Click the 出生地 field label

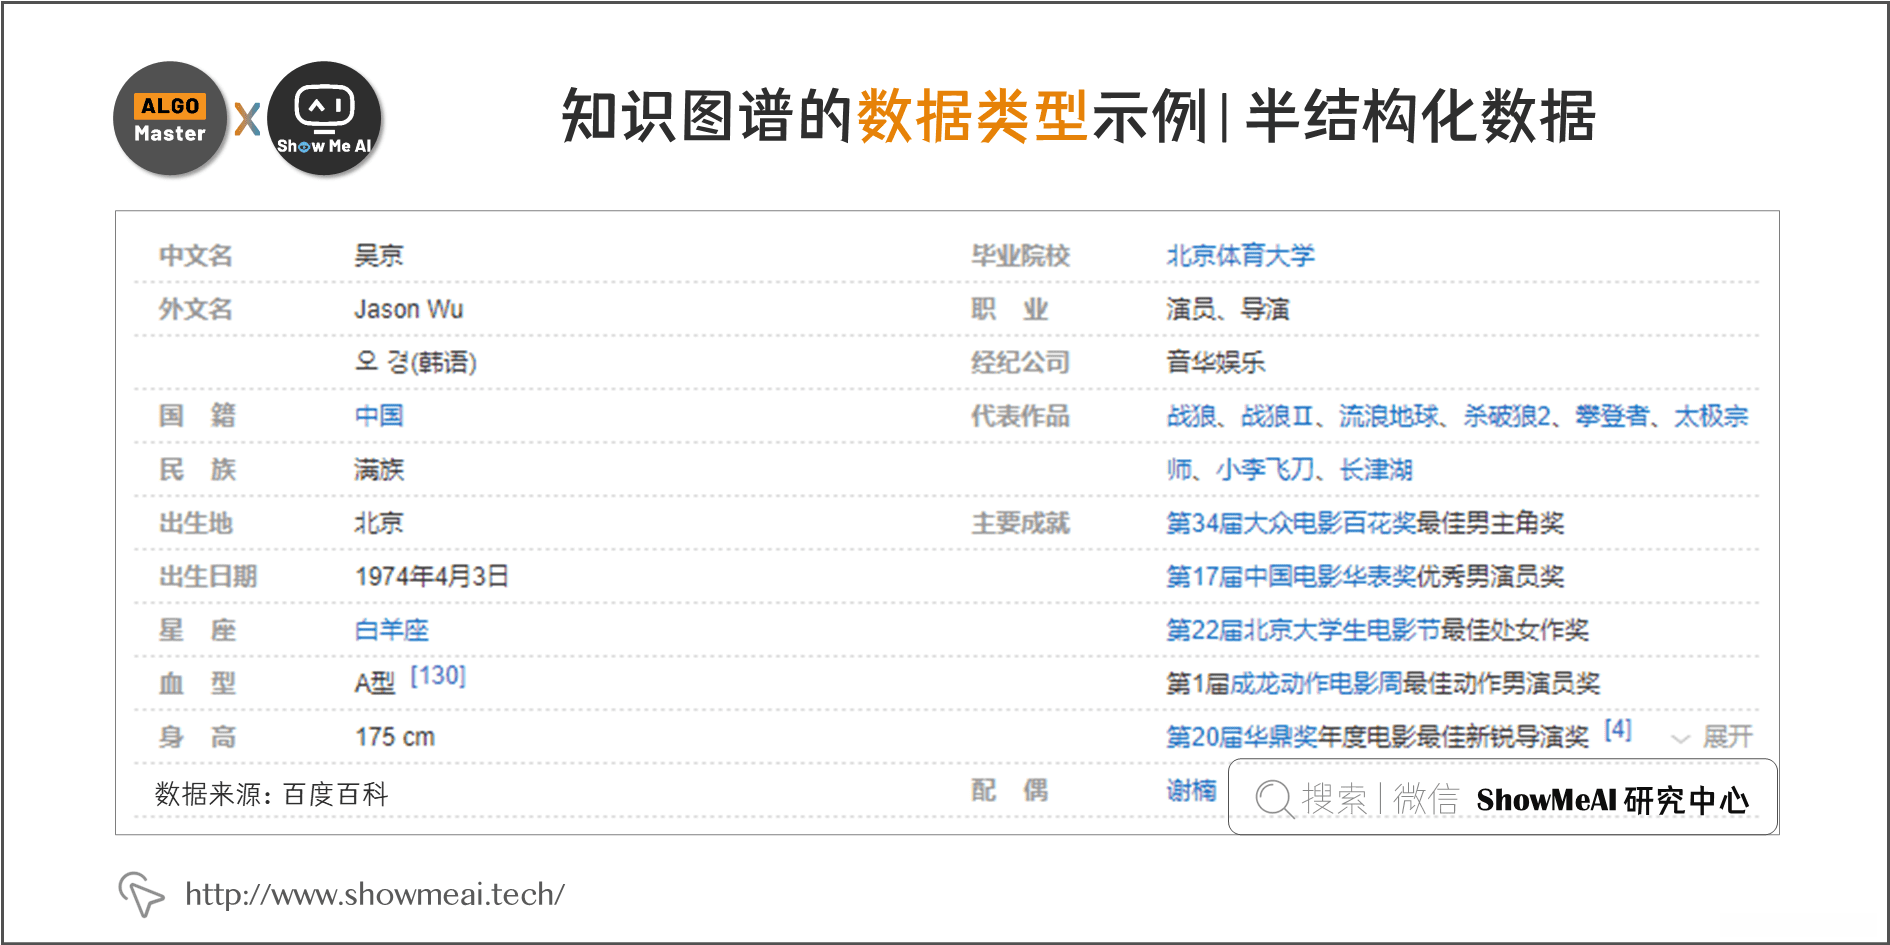tap(196, 523)
